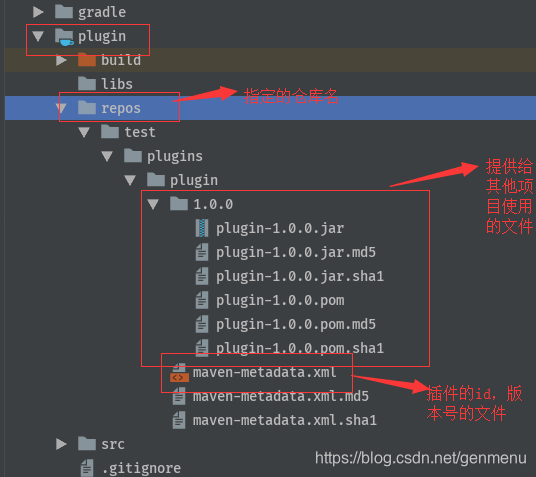The image size is (536, 477).
Task: Click the plugin module folder icon
Action: [64, 37]
